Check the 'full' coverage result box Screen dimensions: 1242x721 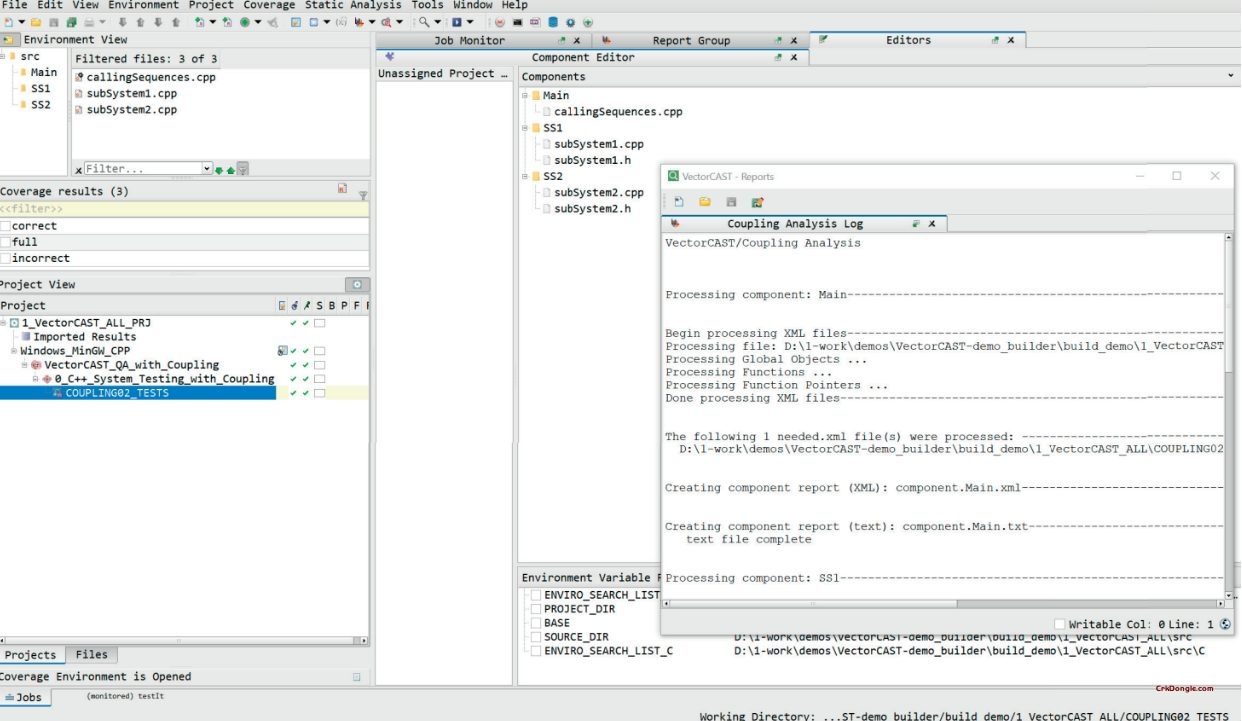tap(5, 242)
